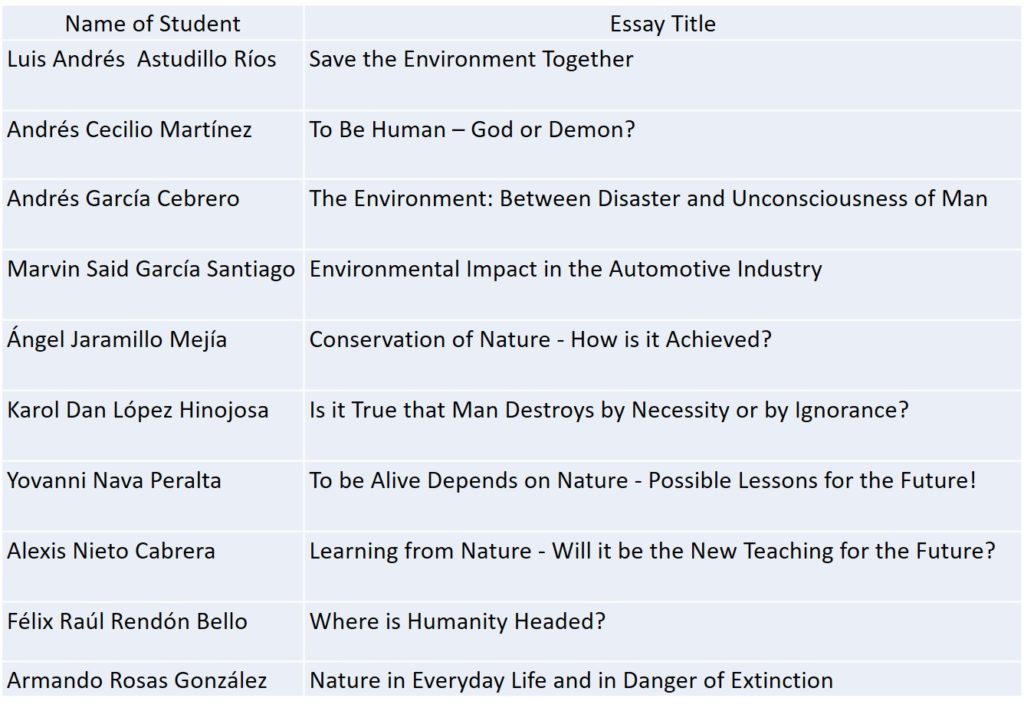
Task: Click the essay about Disaster and Unconsciousness of Man
Action: coord(648,198)
